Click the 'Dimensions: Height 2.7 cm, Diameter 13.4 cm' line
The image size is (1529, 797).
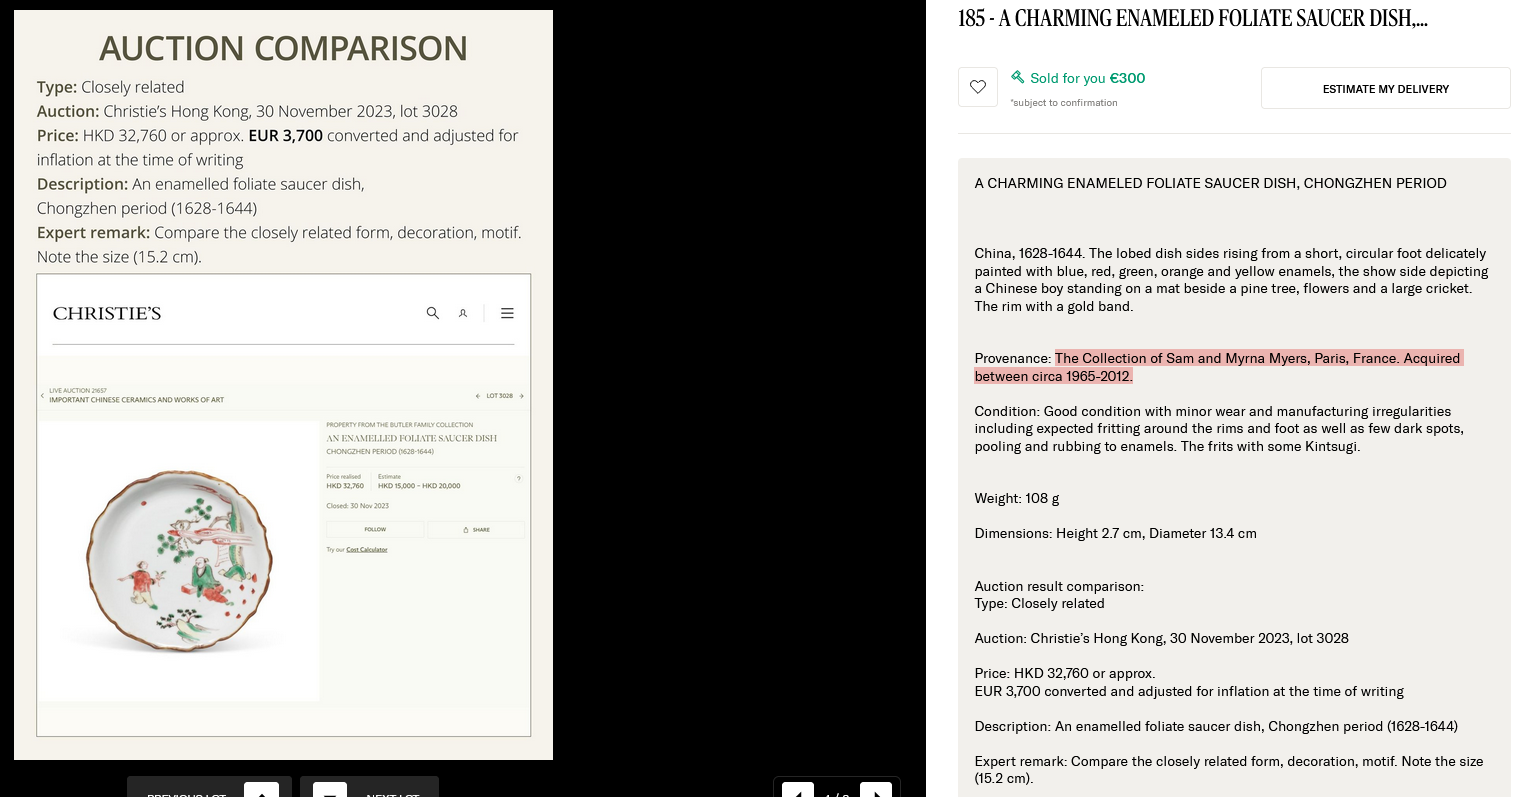coord(1116,533)
